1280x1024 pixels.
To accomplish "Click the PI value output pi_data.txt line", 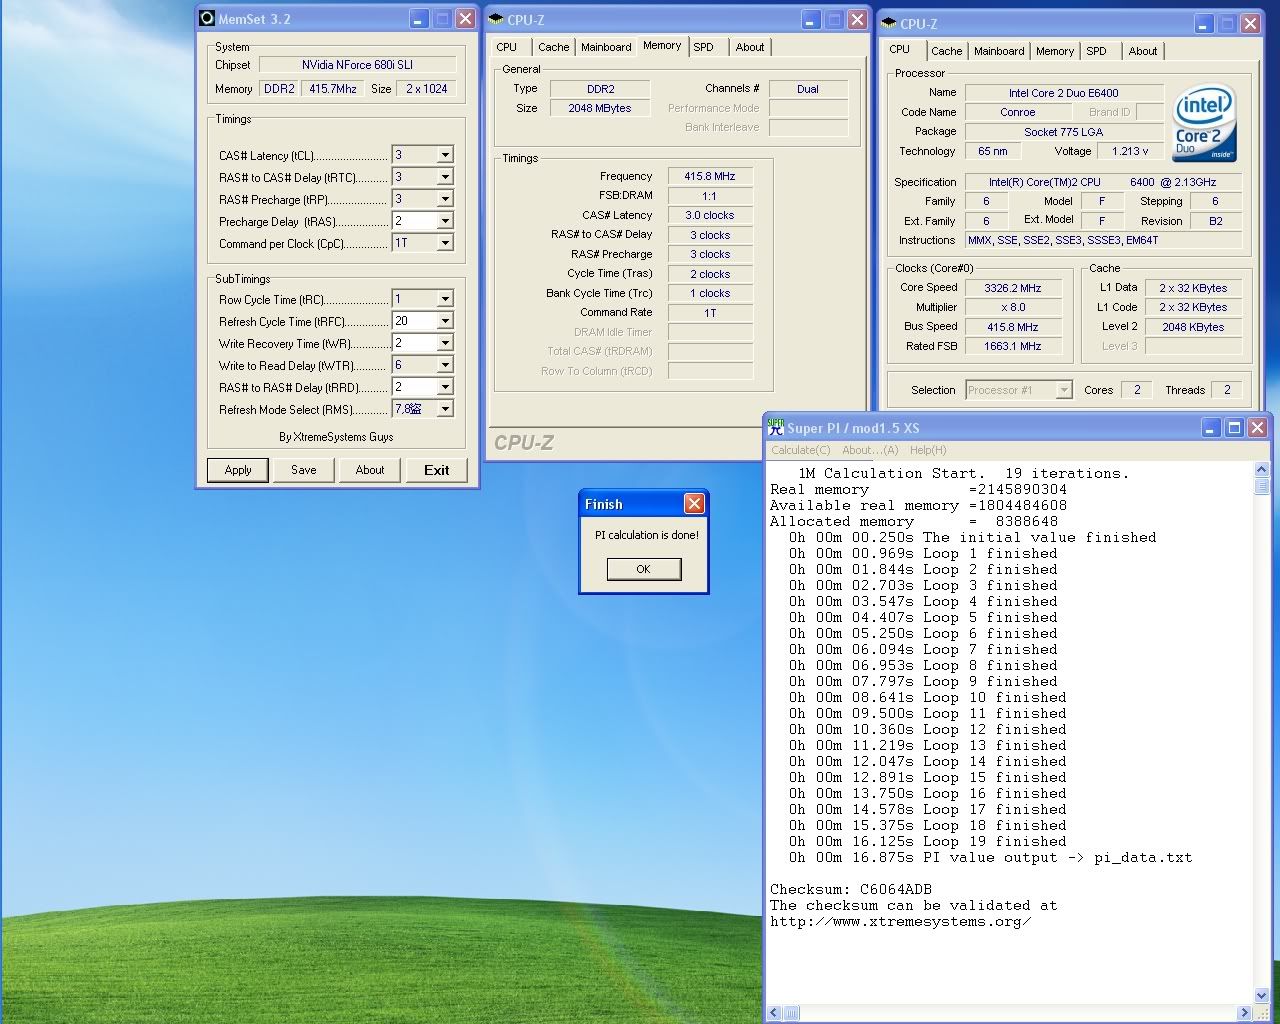I will (991, 858).
